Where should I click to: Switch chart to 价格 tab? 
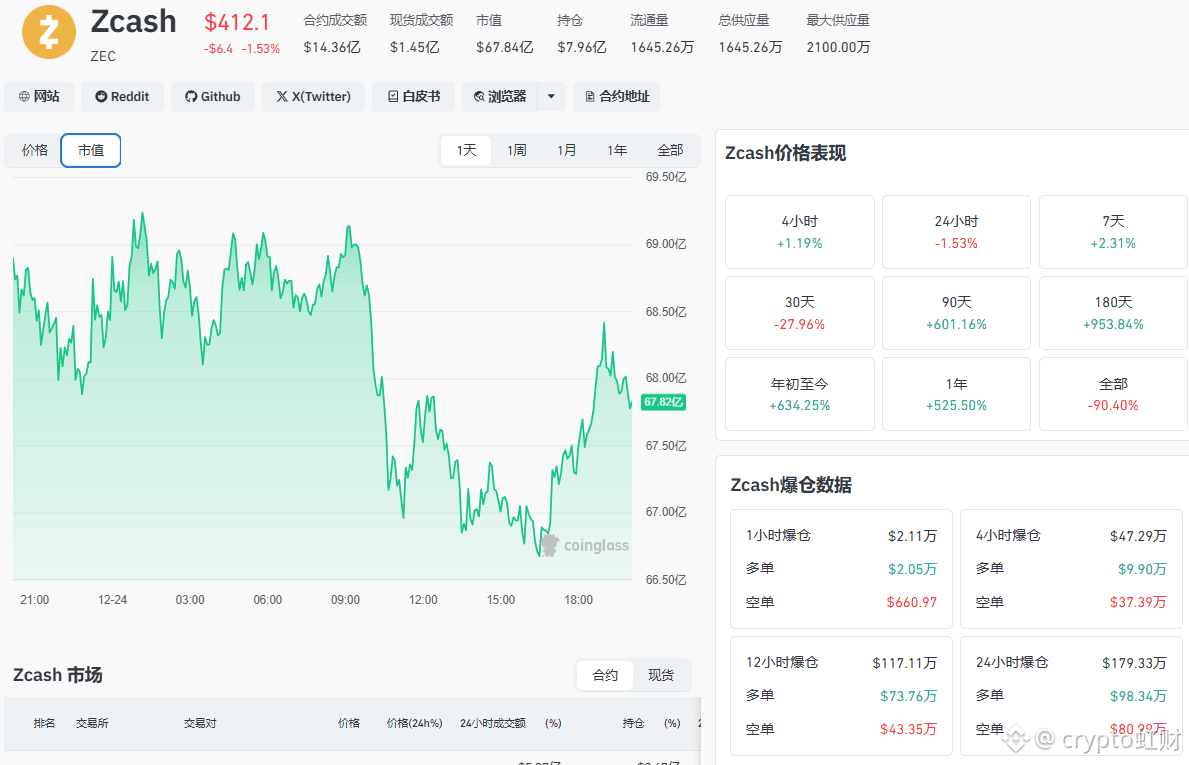tap(34, 150)
